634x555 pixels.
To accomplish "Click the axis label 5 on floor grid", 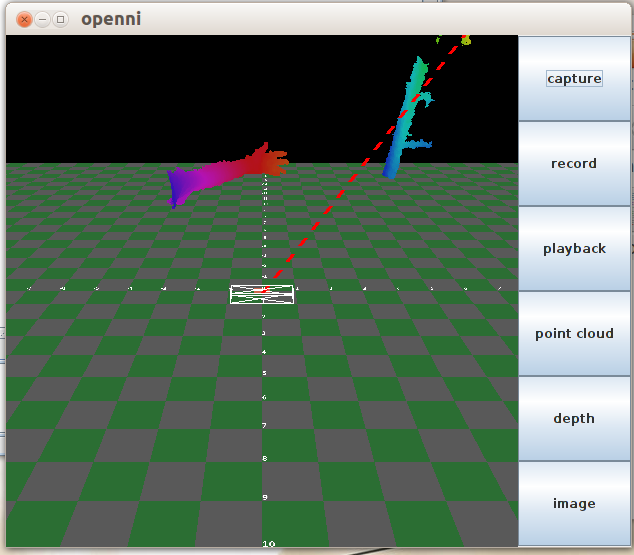I will 264,373.
